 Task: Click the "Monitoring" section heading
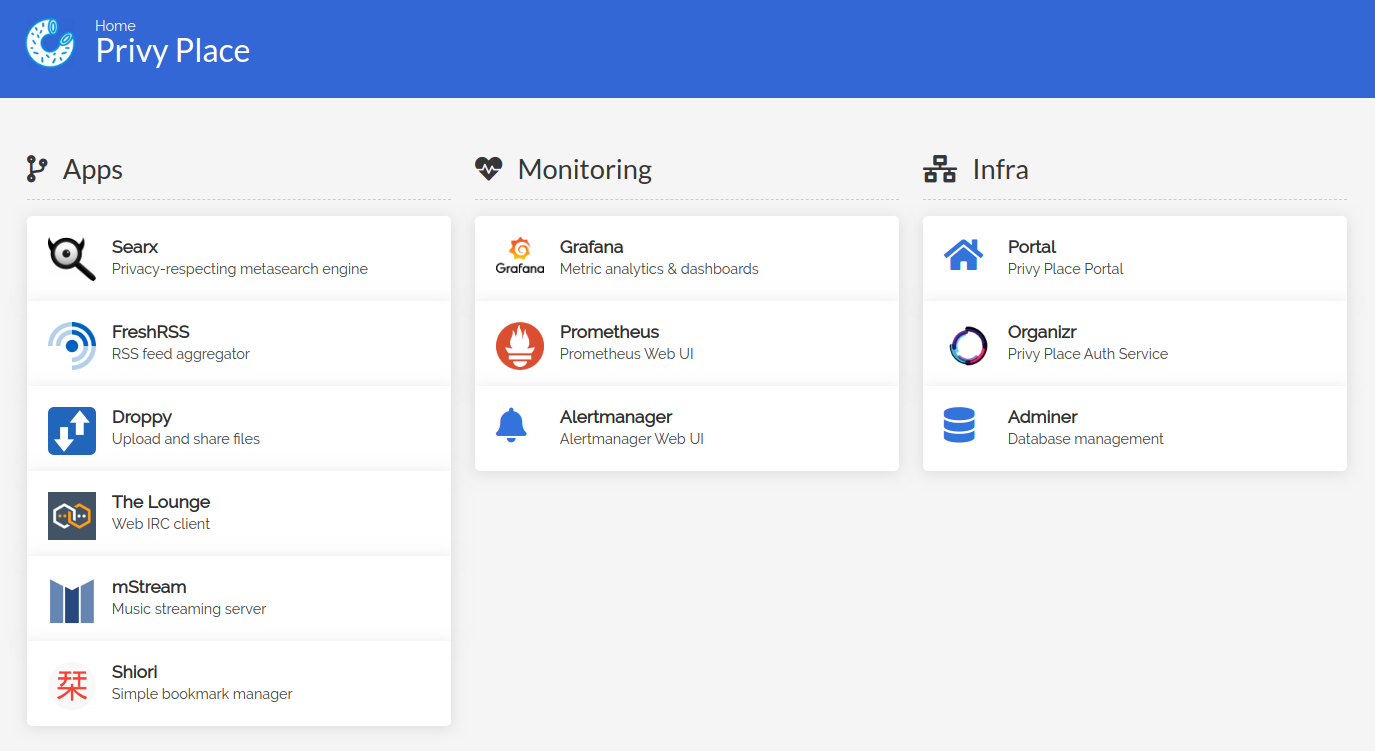point(585,169)
